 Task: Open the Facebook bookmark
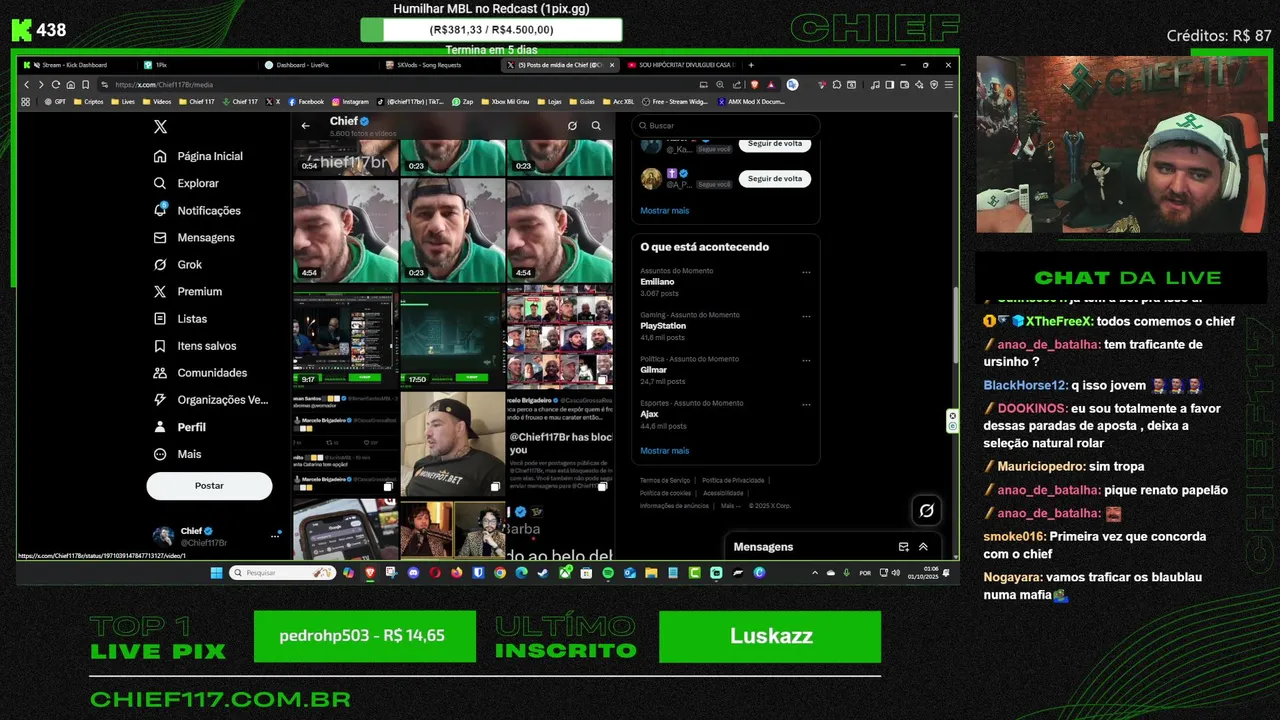click(x=306, y=101)
